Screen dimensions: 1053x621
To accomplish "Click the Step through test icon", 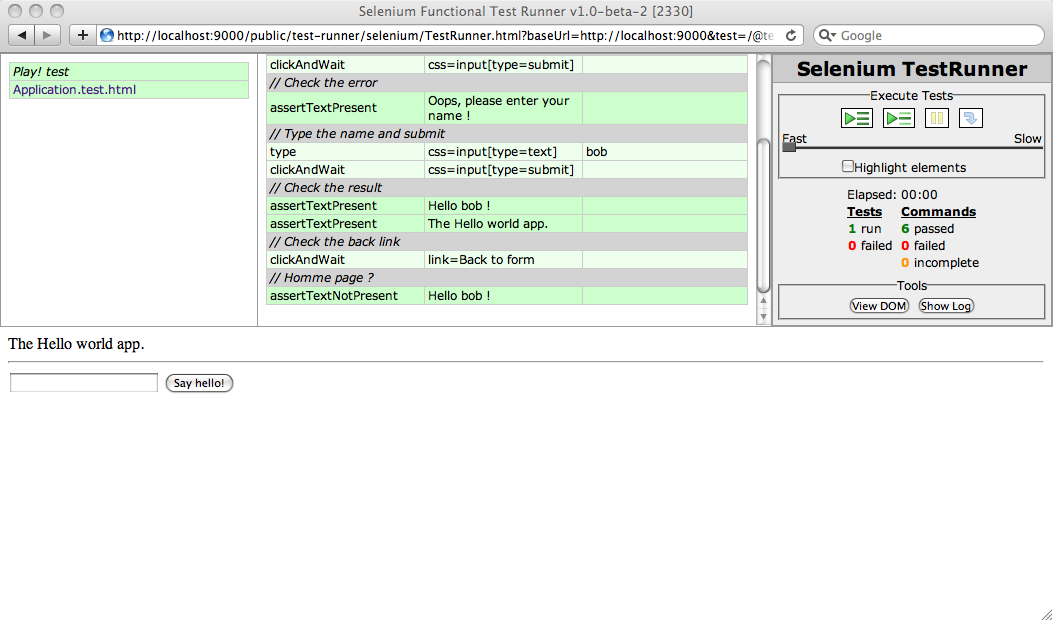I will tap(971, 118).
